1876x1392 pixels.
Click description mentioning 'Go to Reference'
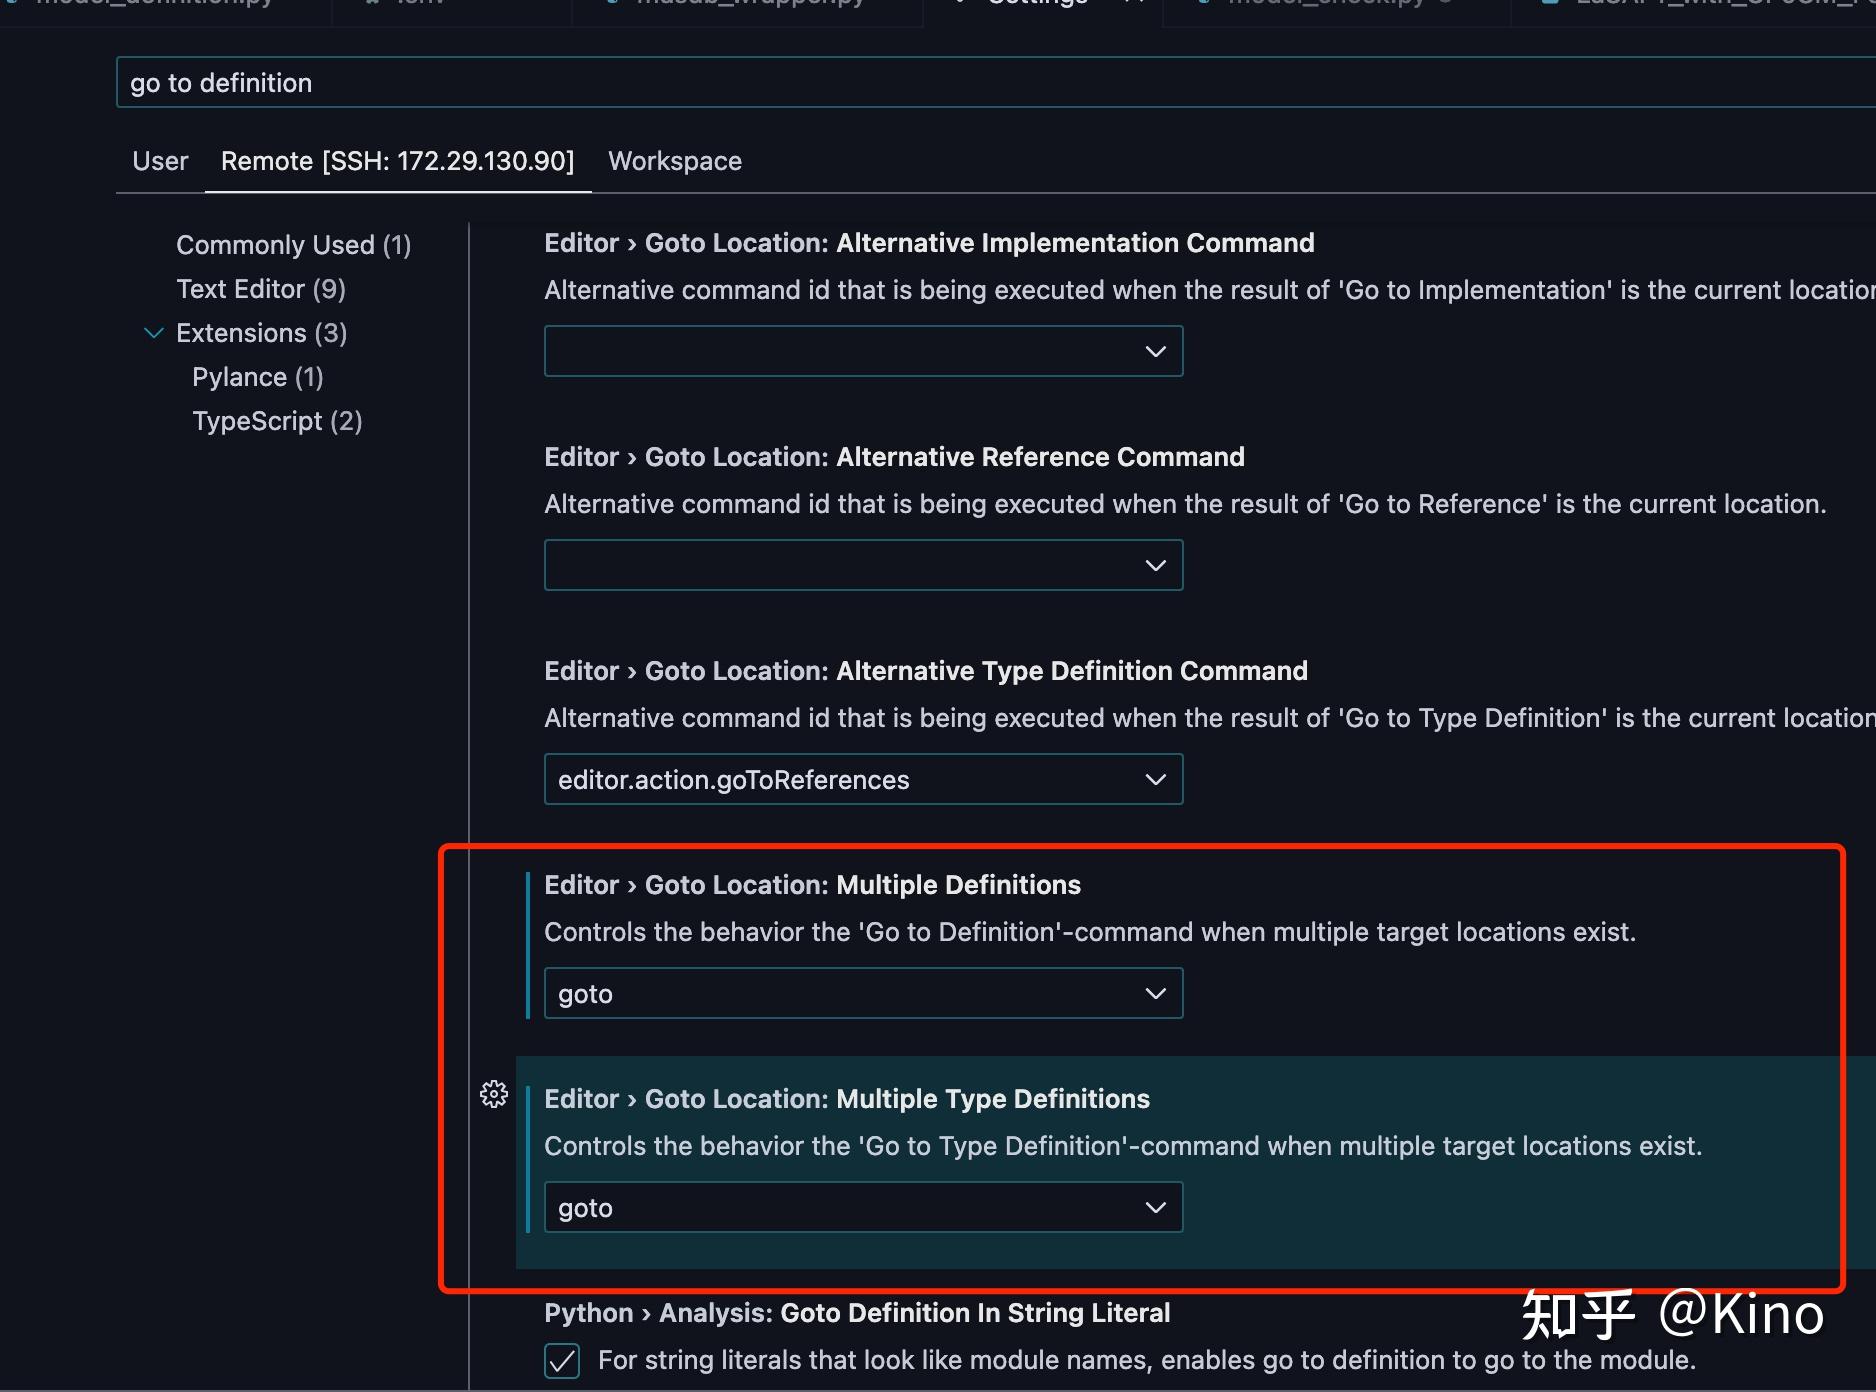tap(1185, 504)
